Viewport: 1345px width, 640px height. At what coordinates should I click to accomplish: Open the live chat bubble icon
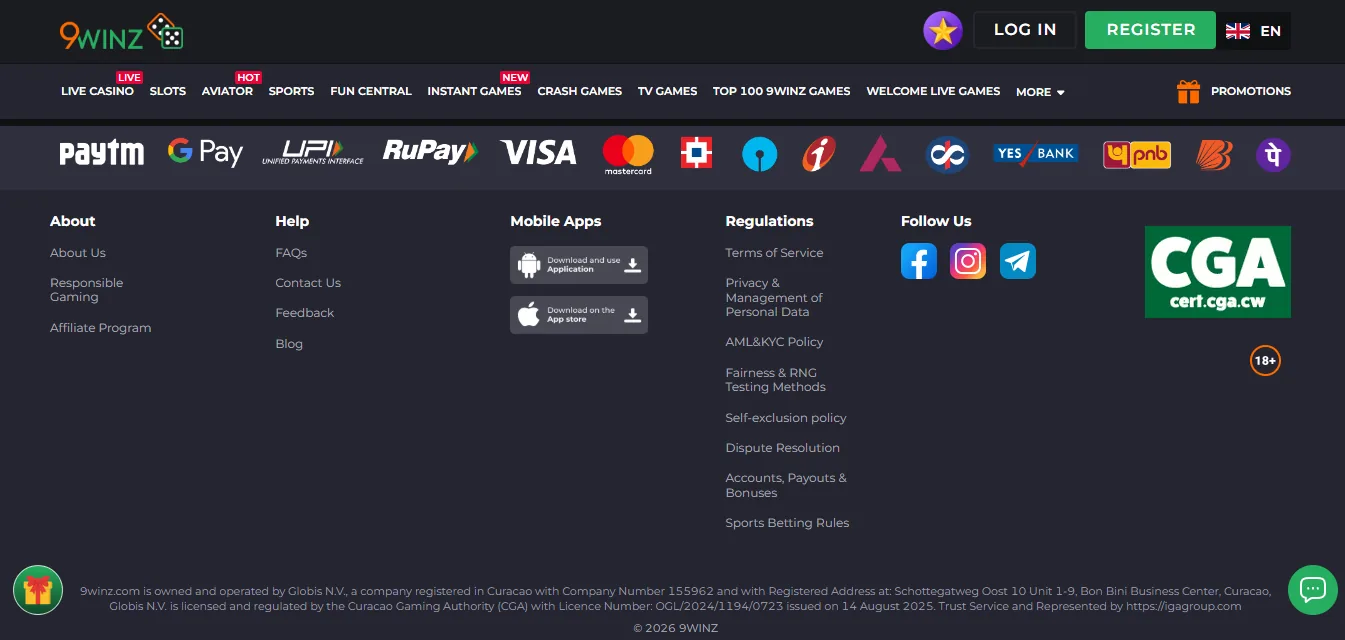click(1313, 590)
